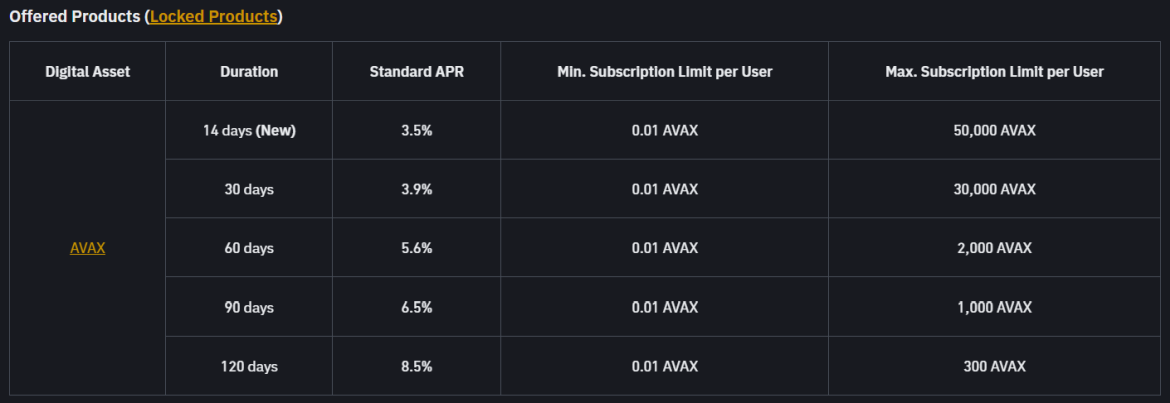1170x403 pixels.
Task: Click the 3.9% APR value
Action: click(x=416, y=189)
